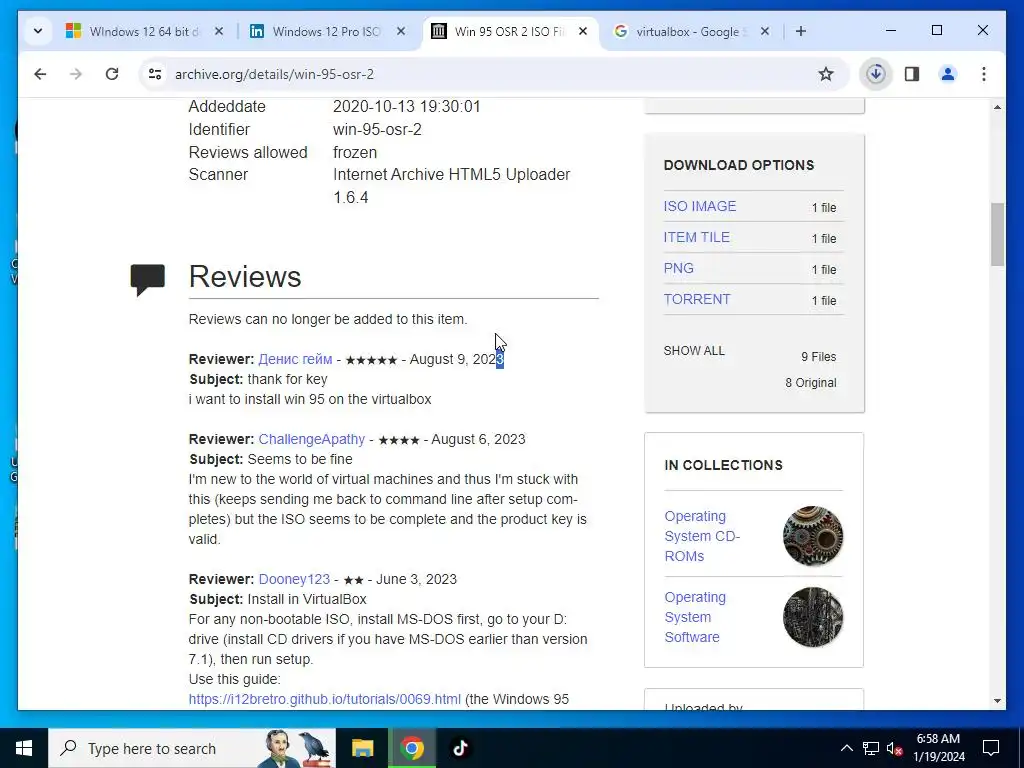Open TikTok from the taskbar

click(460, 748)
